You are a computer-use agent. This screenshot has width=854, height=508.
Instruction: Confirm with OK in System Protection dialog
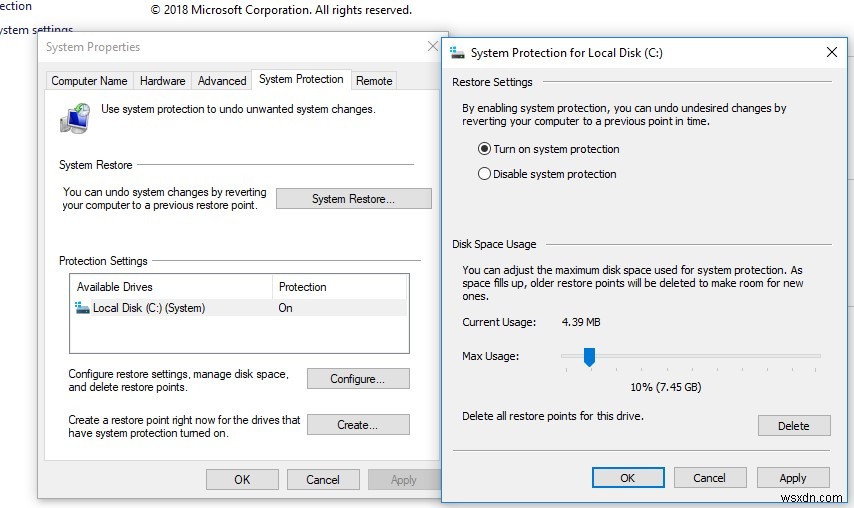(x=628, y=478)
